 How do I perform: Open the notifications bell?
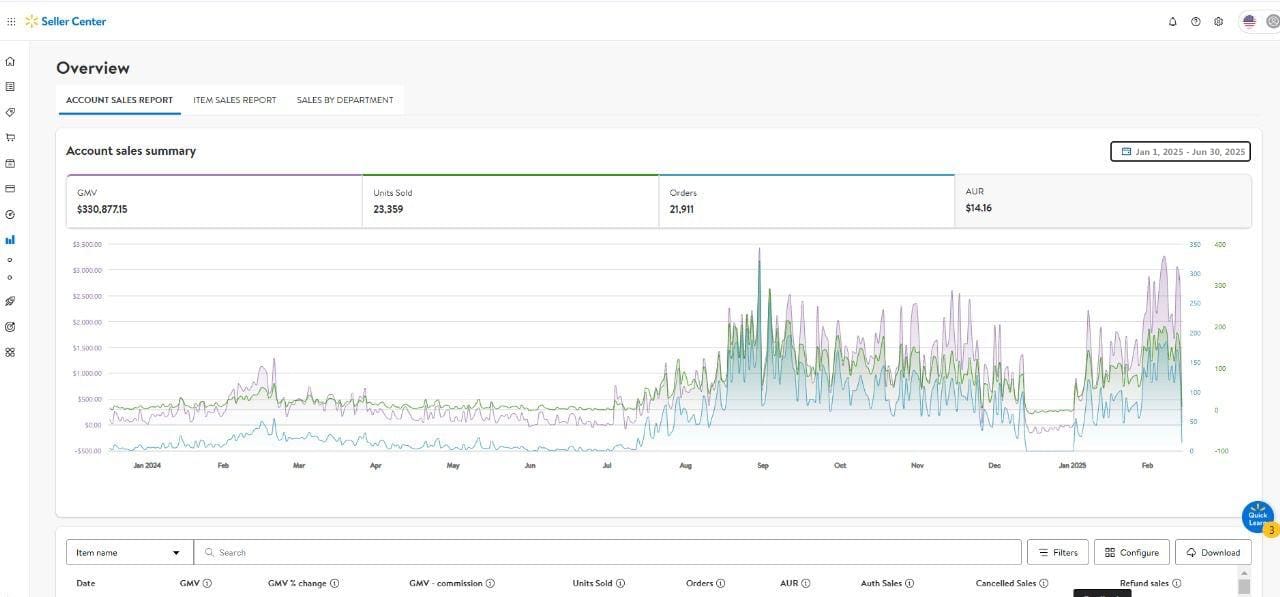(1173, 21)
